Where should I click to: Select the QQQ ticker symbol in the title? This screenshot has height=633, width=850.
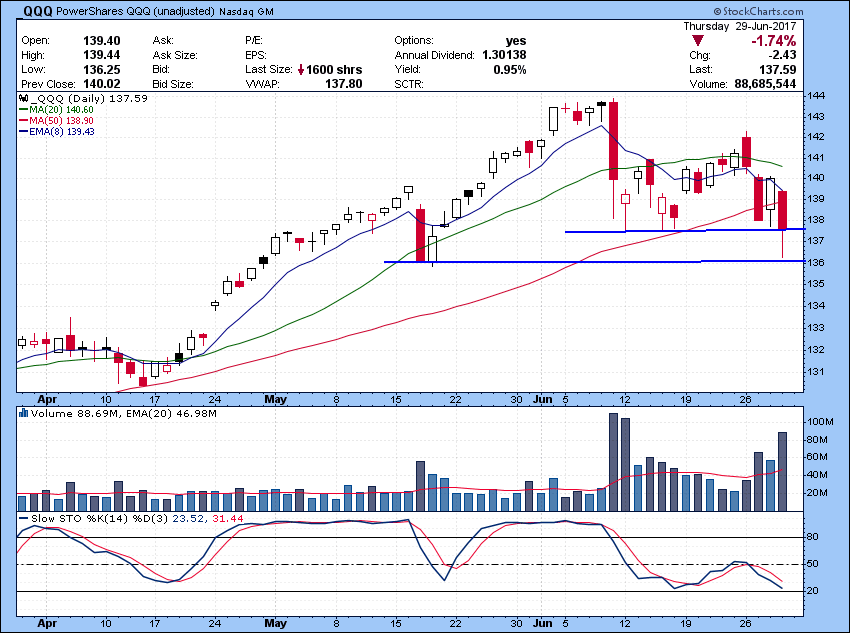[37, 11]
